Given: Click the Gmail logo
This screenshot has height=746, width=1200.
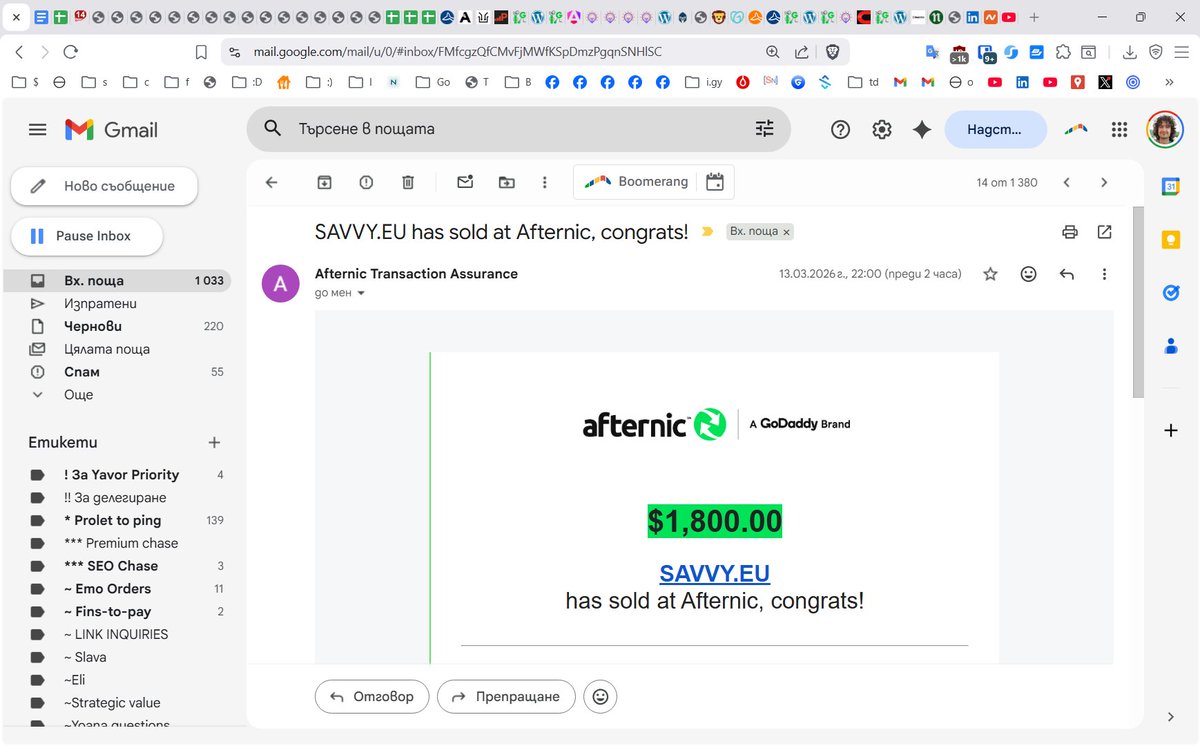Looking at the screenshot, I should coord(111,129).
